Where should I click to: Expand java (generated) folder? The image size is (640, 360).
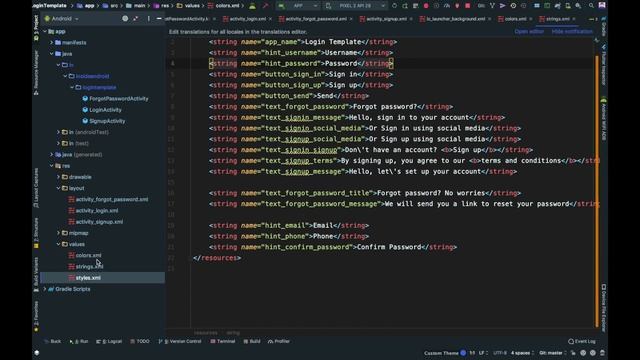tap(52, 155)
